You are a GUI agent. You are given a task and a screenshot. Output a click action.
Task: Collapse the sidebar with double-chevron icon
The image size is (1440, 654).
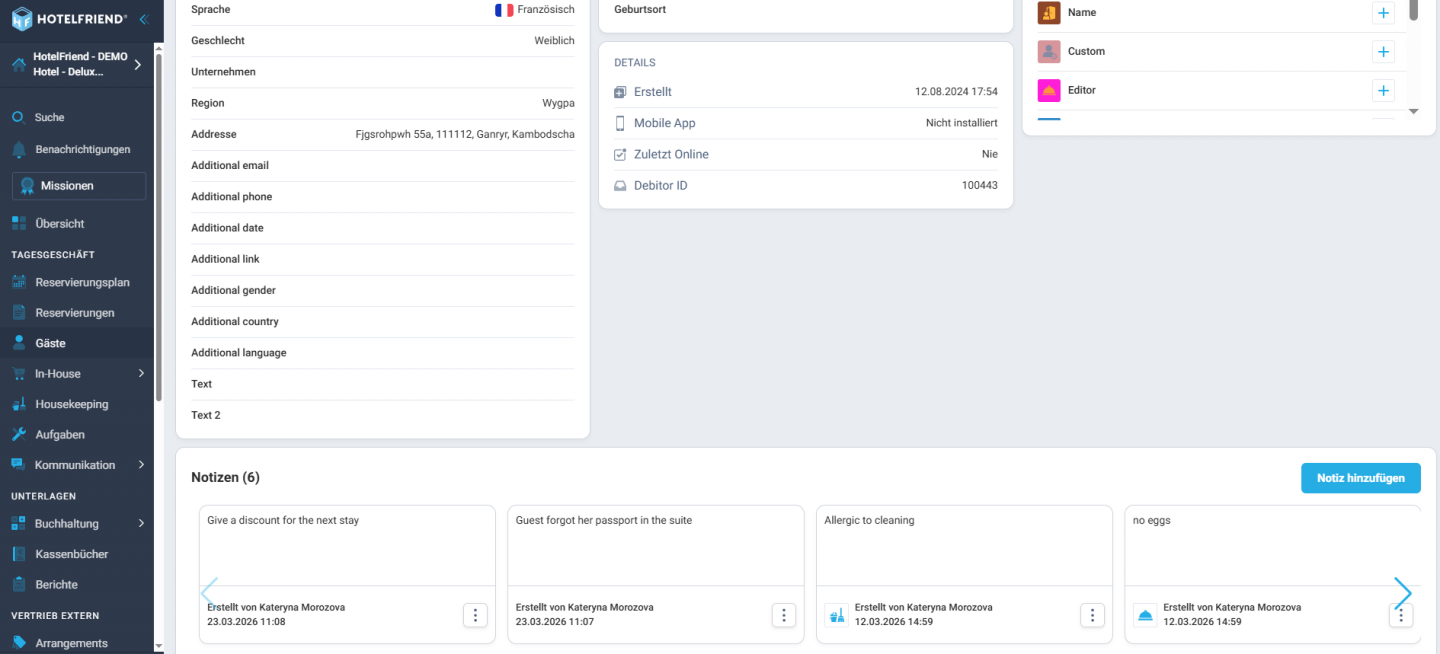(144, 19)
